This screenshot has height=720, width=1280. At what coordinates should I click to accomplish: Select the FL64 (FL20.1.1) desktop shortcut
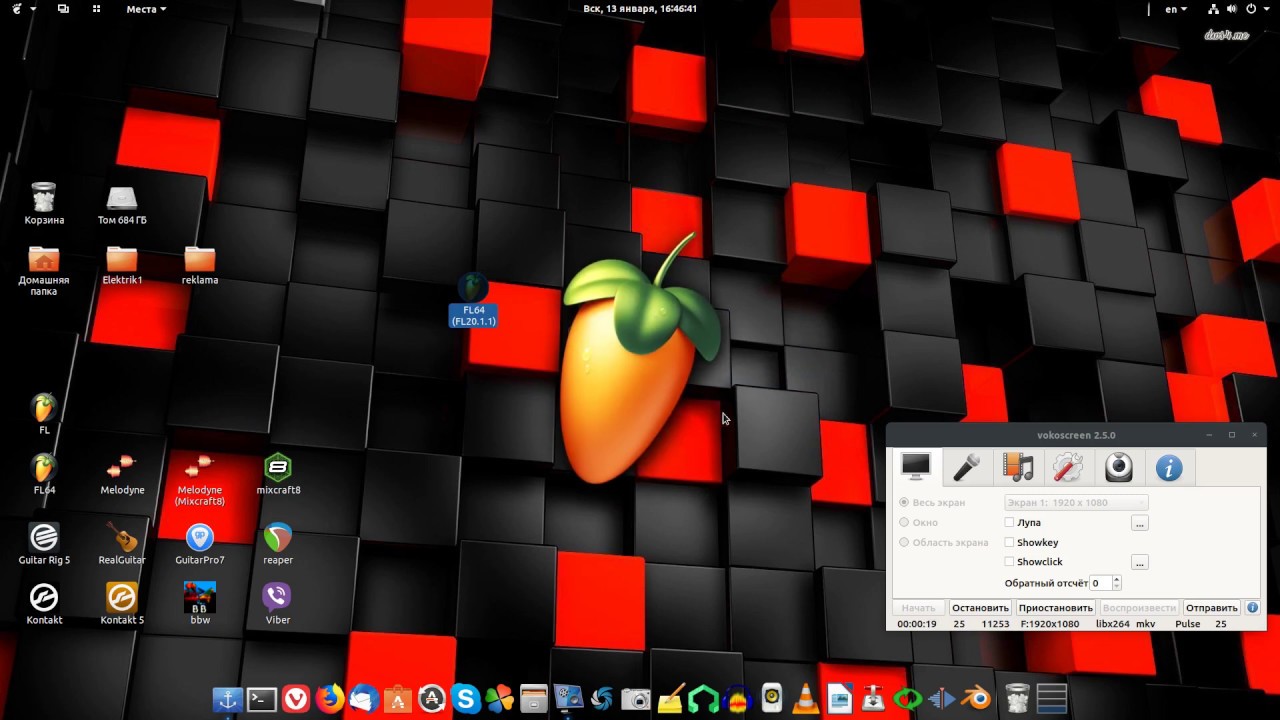click(x=473, y=300)
